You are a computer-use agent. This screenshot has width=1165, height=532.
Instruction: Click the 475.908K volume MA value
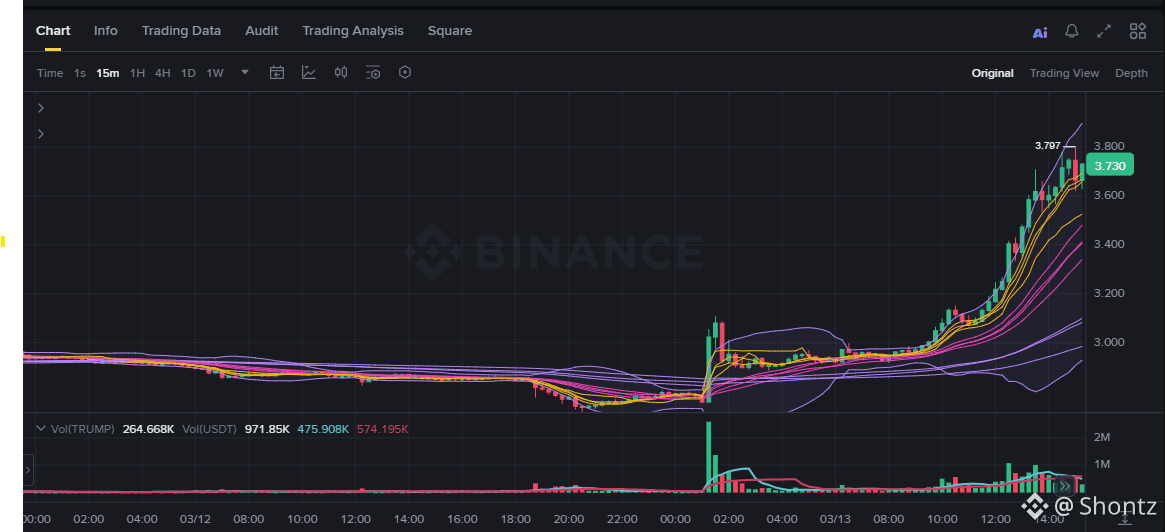pos(323,429)
